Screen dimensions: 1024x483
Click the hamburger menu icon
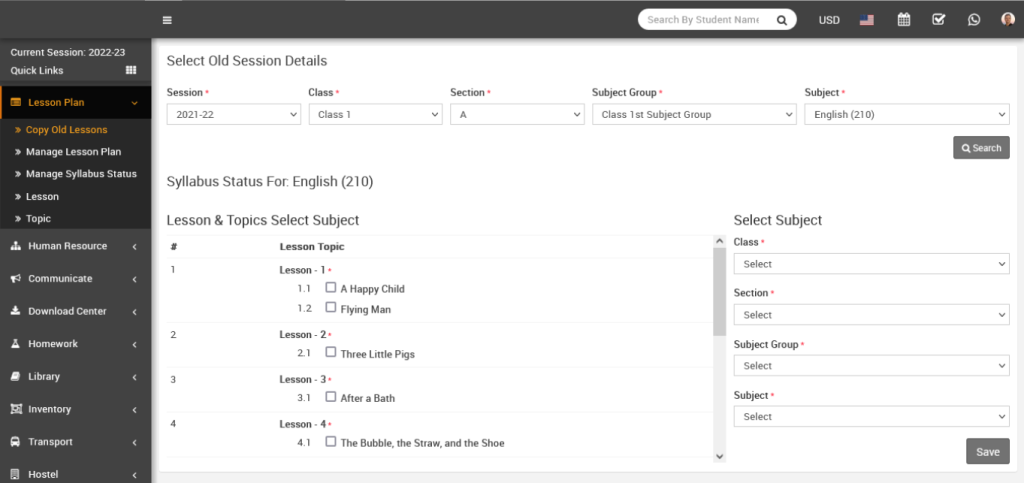(x=167, y=20)
